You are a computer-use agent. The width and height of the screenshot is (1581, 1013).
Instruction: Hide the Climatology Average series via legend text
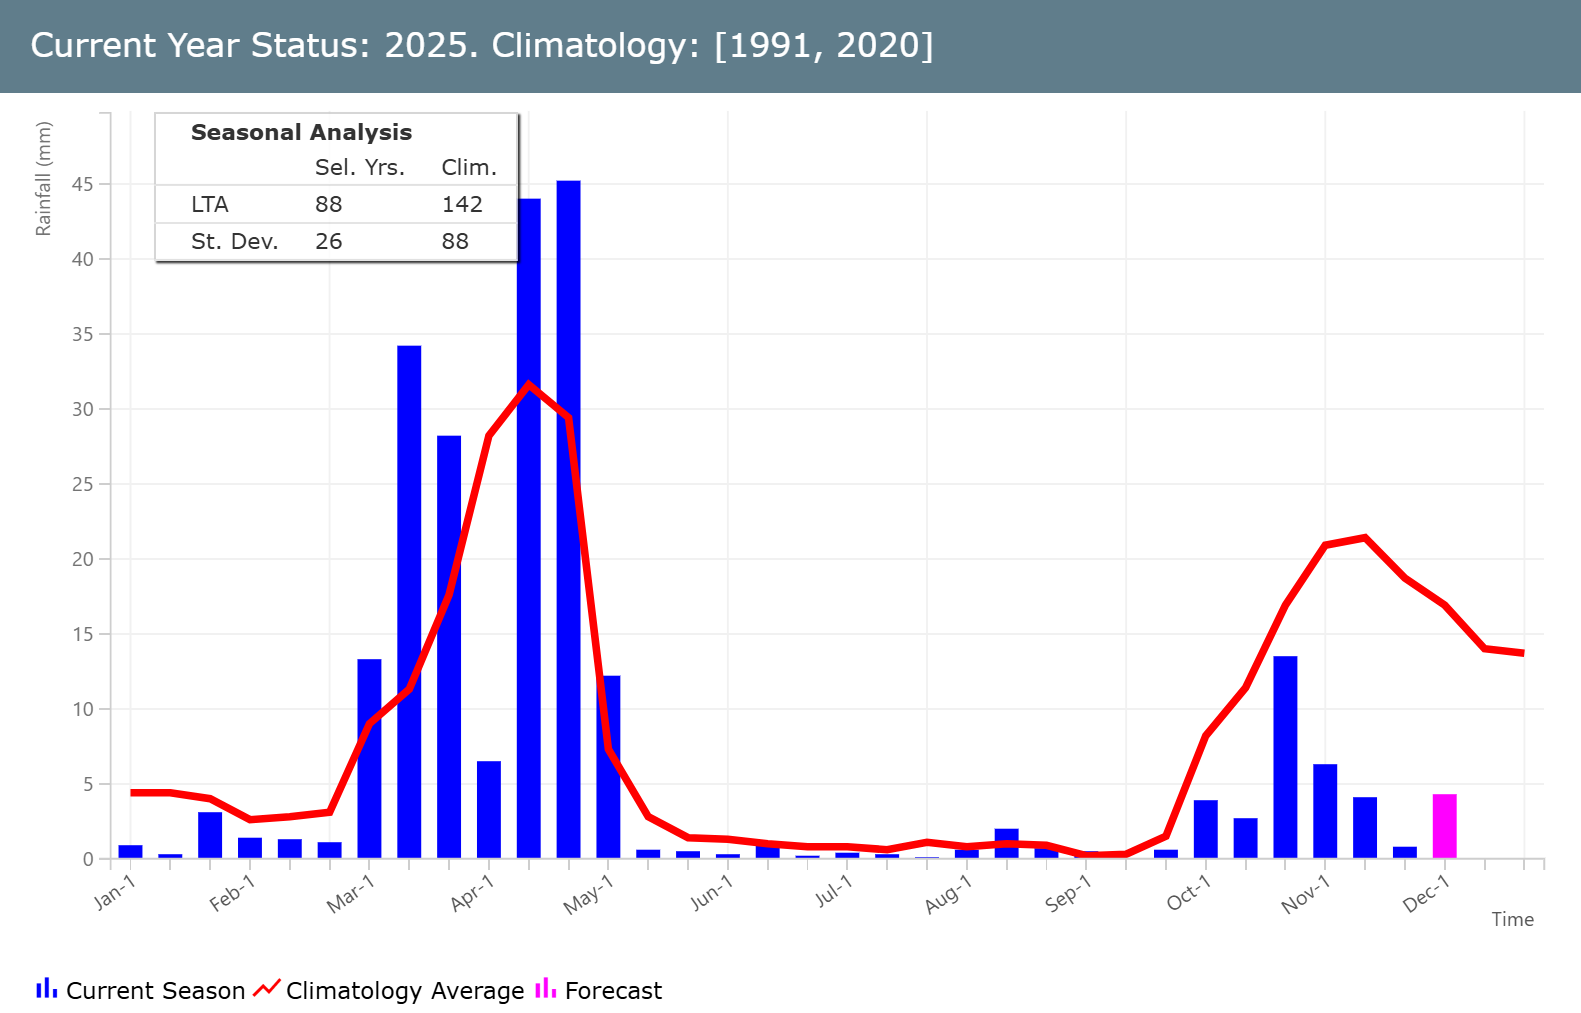pyautogui.click(x=404, y=991)
